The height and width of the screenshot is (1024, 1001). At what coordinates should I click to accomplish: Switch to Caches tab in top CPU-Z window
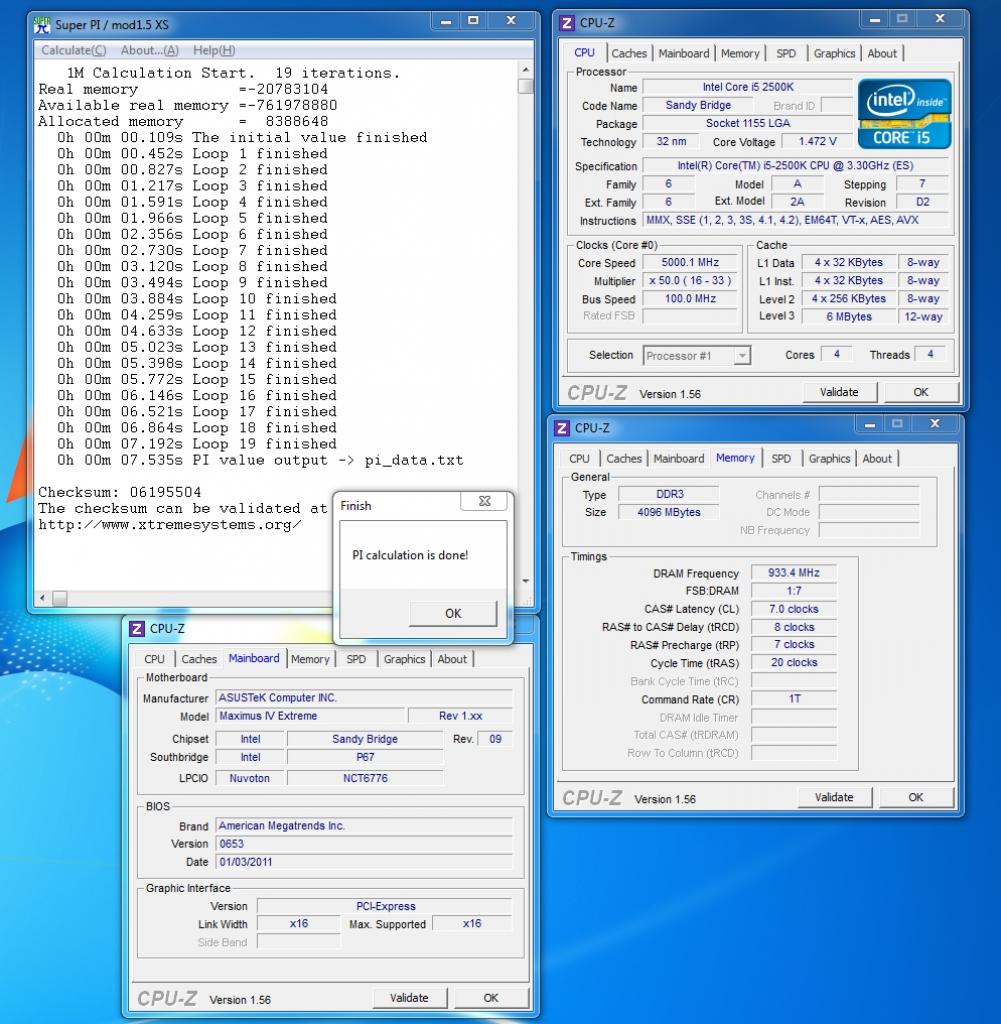(629, 54)
